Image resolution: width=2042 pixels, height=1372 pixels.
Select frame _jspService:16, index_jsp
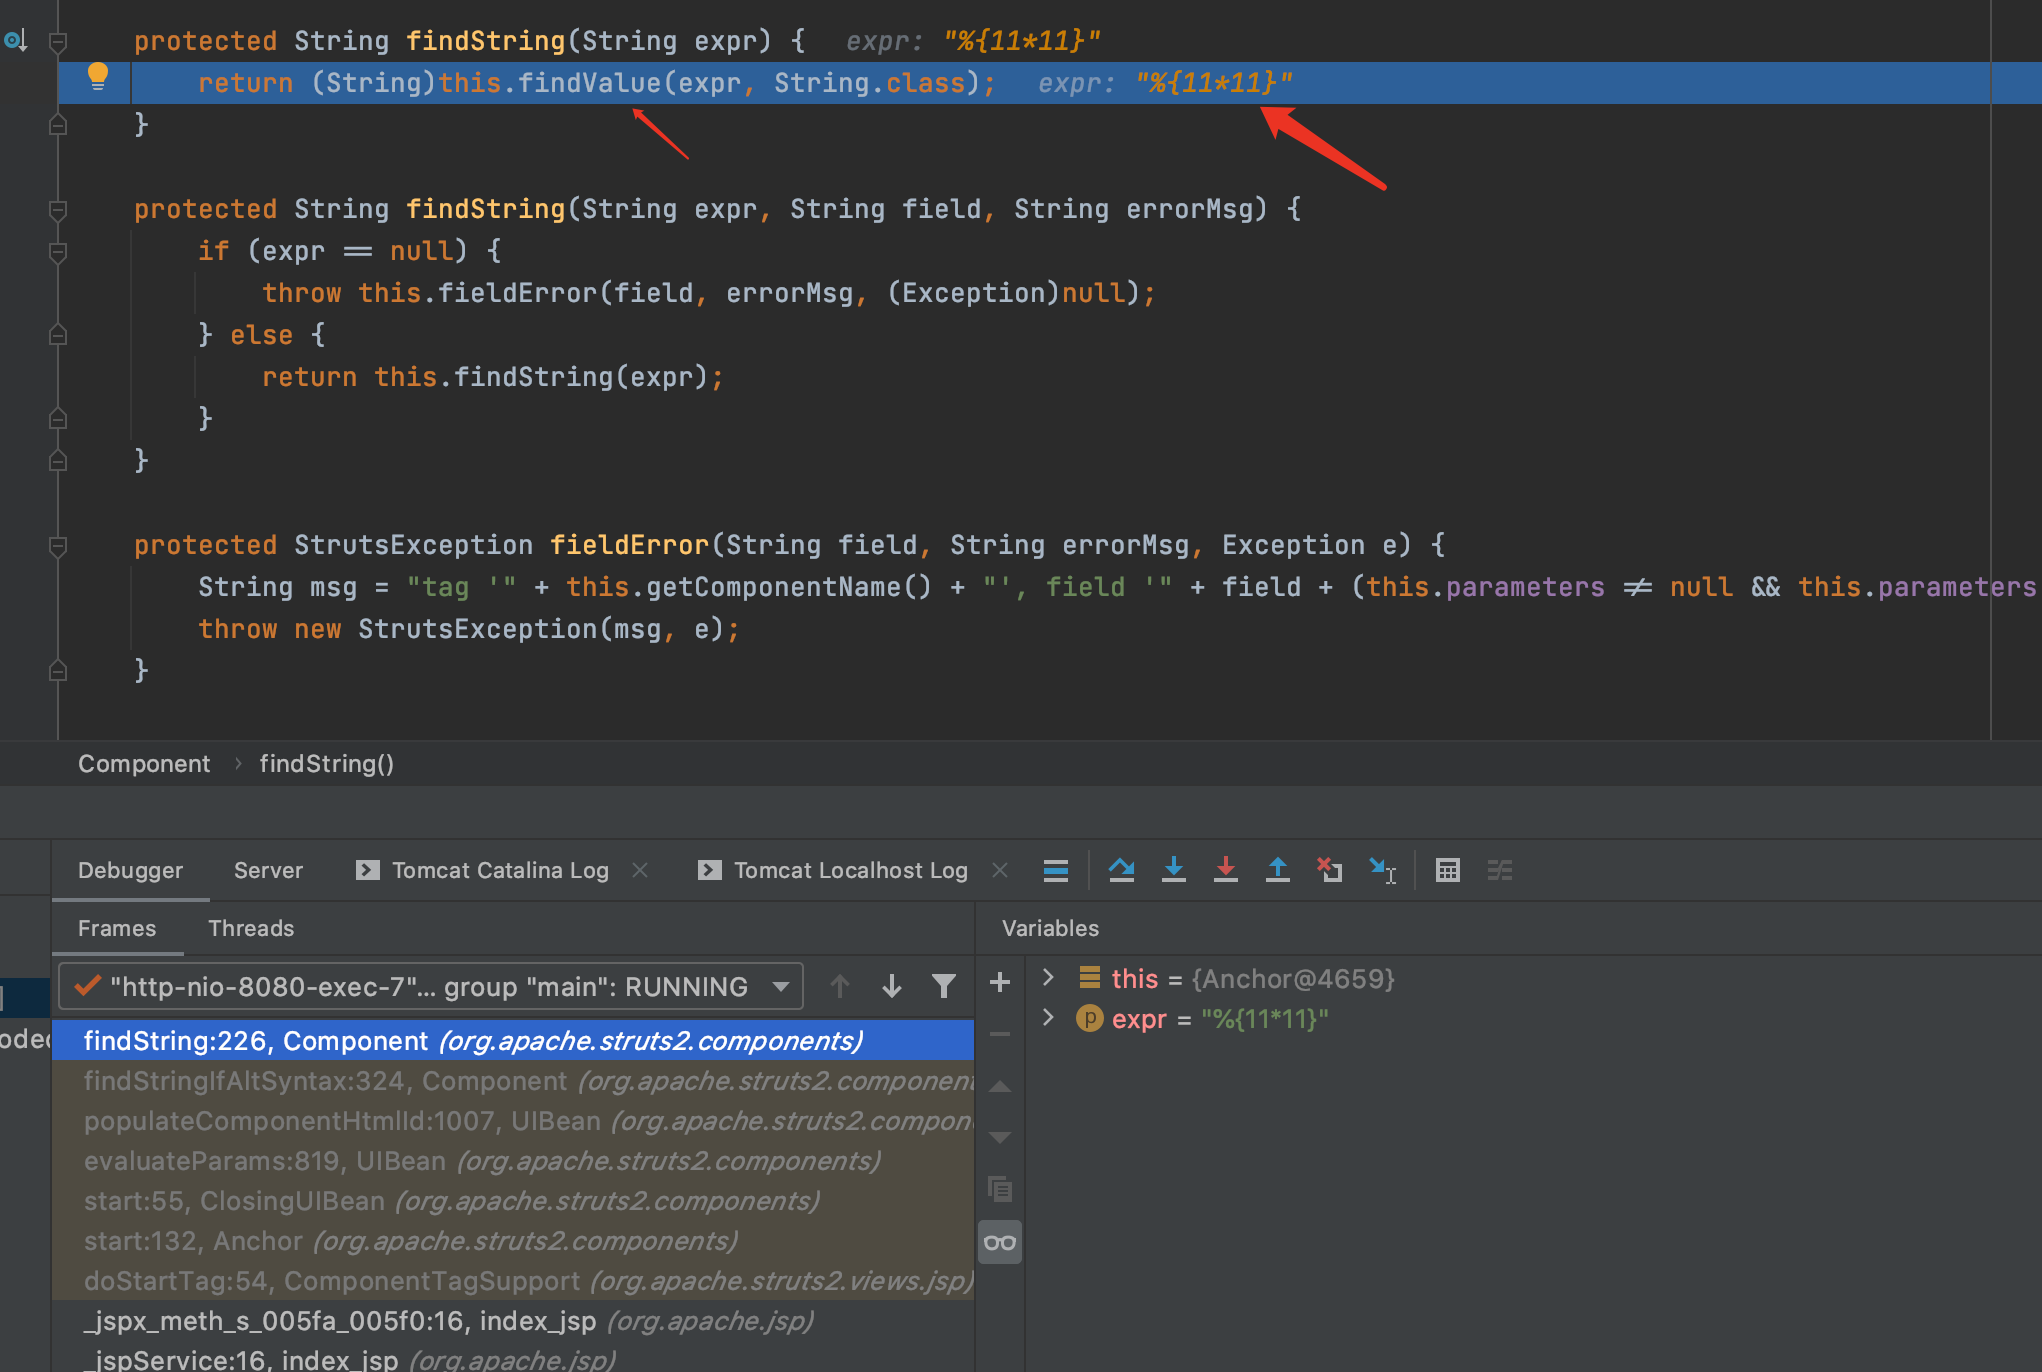pos(513,1358)
